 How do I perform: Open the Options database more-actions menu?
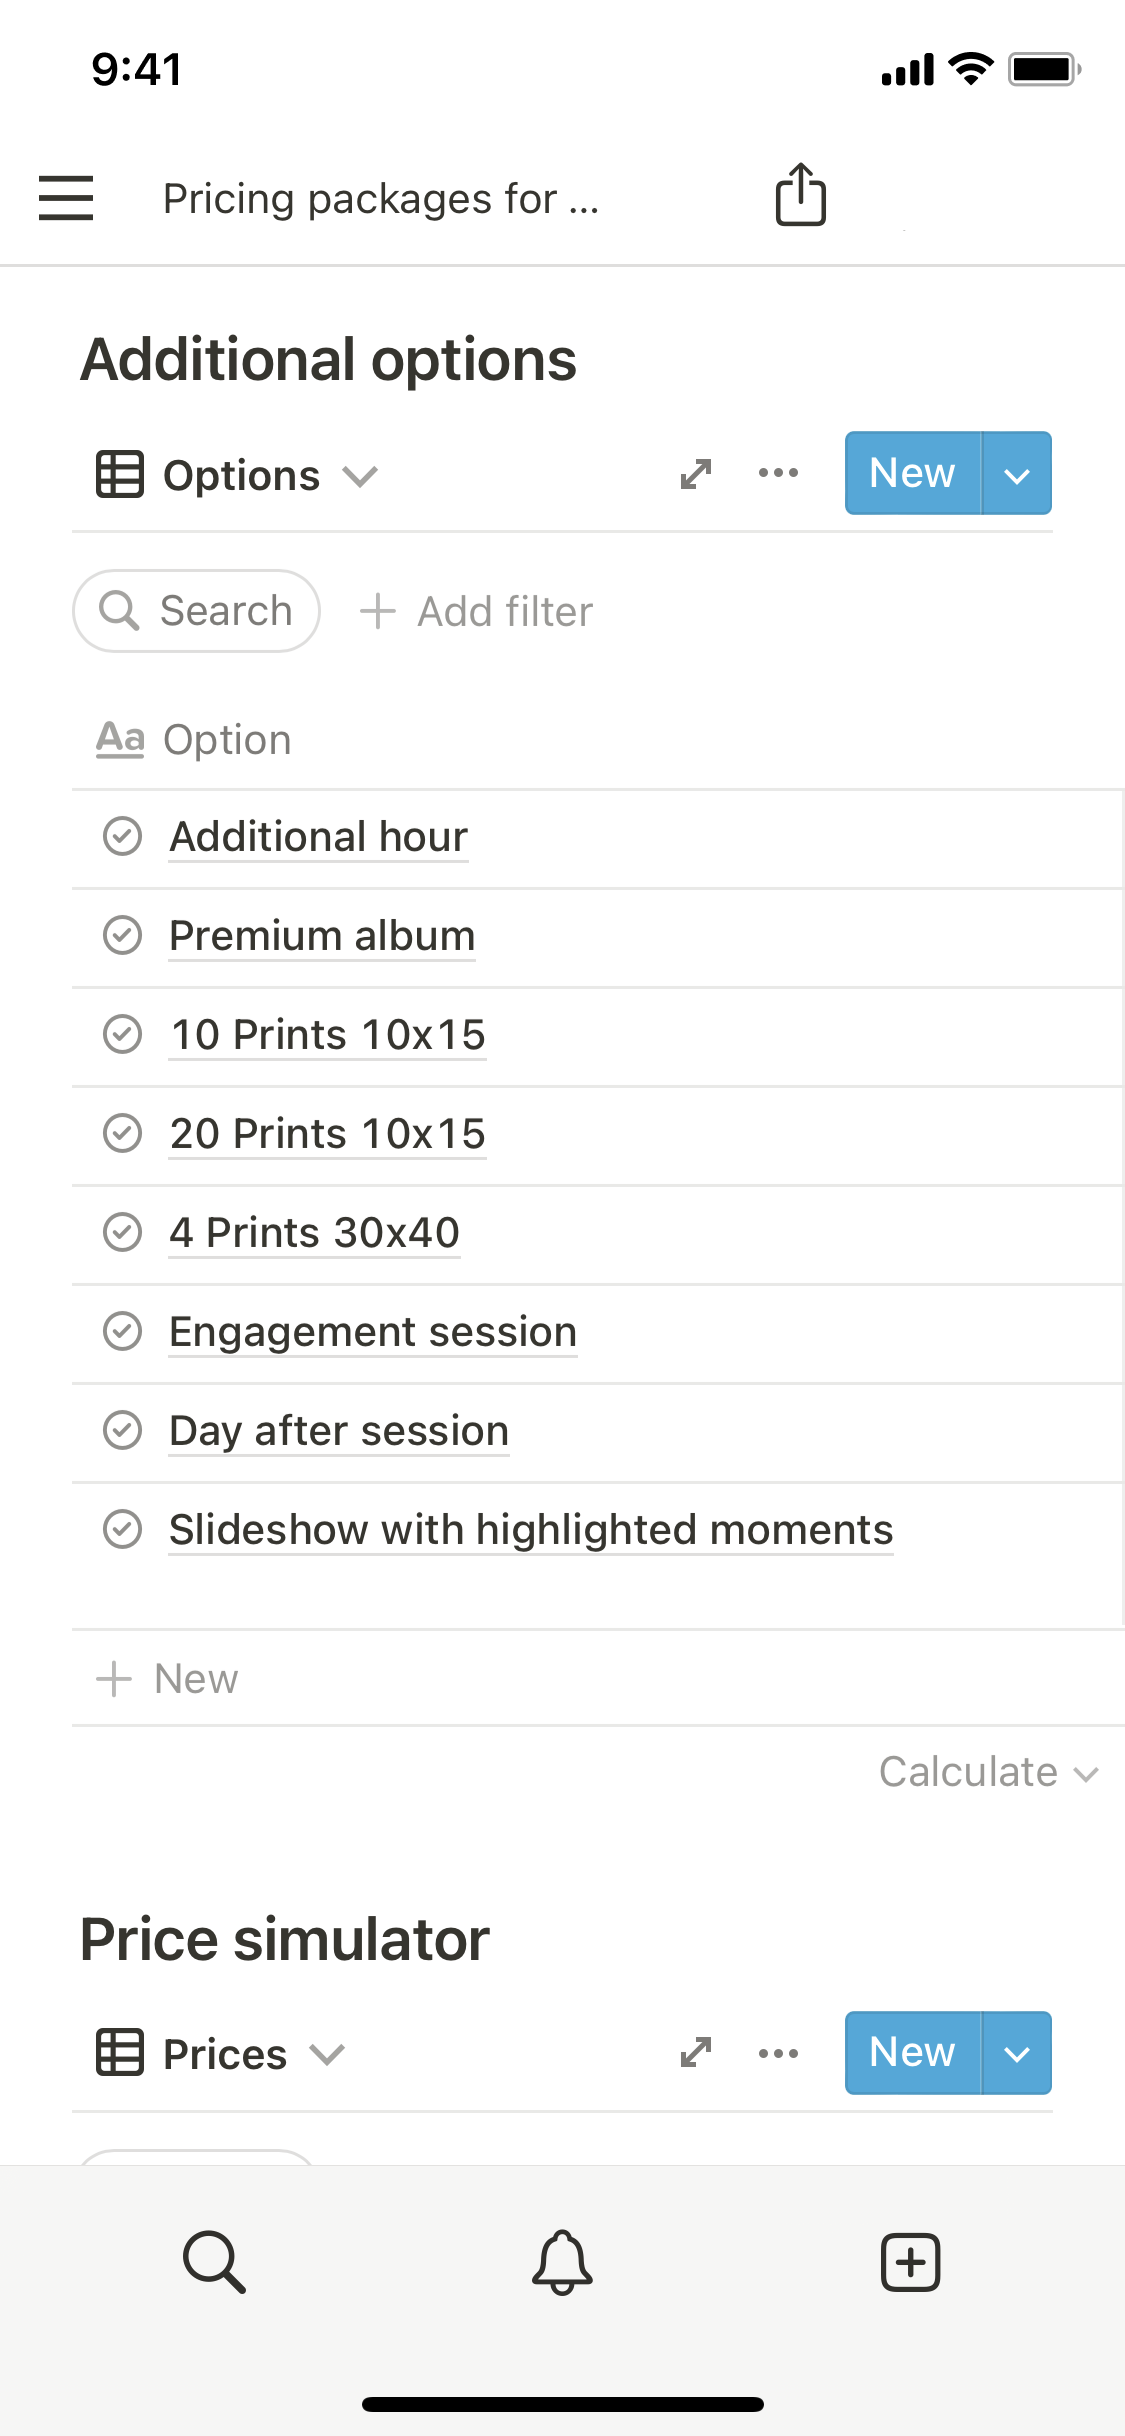pos(778,473)
